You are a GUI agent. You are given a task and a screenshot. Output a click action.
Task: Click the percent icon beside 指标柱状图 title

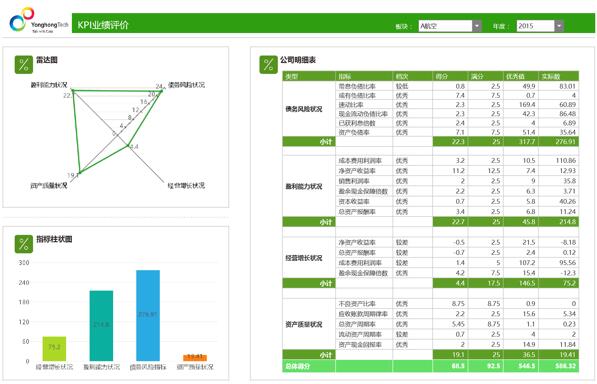24,244
